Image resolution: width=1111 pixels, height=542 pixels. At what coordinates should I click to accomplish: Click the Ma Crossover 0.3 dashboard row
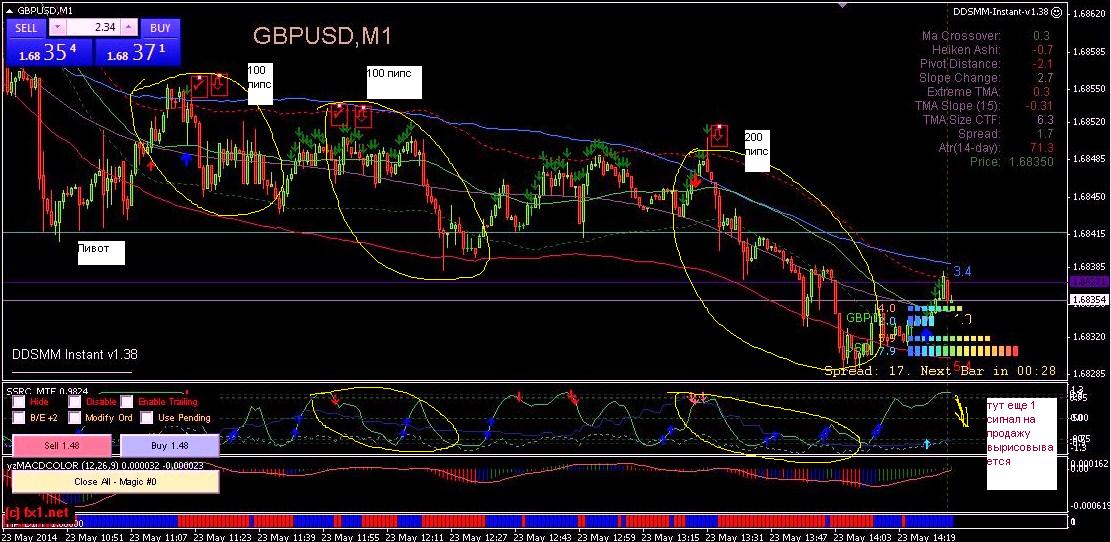[988, 35]
